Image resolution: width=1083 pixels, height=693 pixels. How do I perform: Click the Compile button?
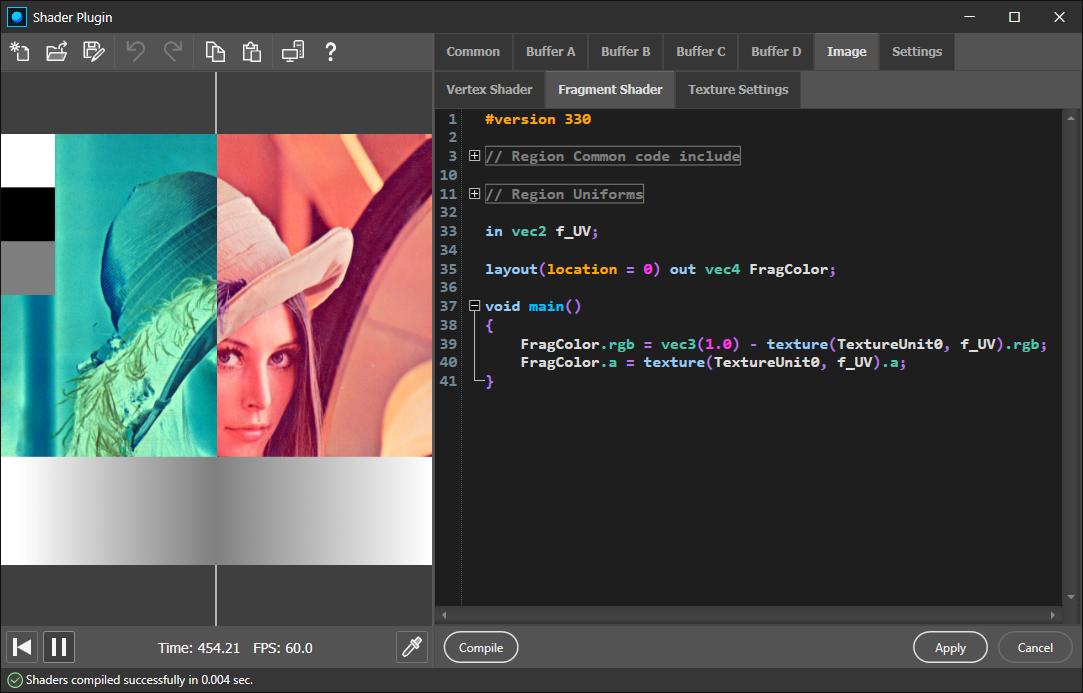pos(481,647)
